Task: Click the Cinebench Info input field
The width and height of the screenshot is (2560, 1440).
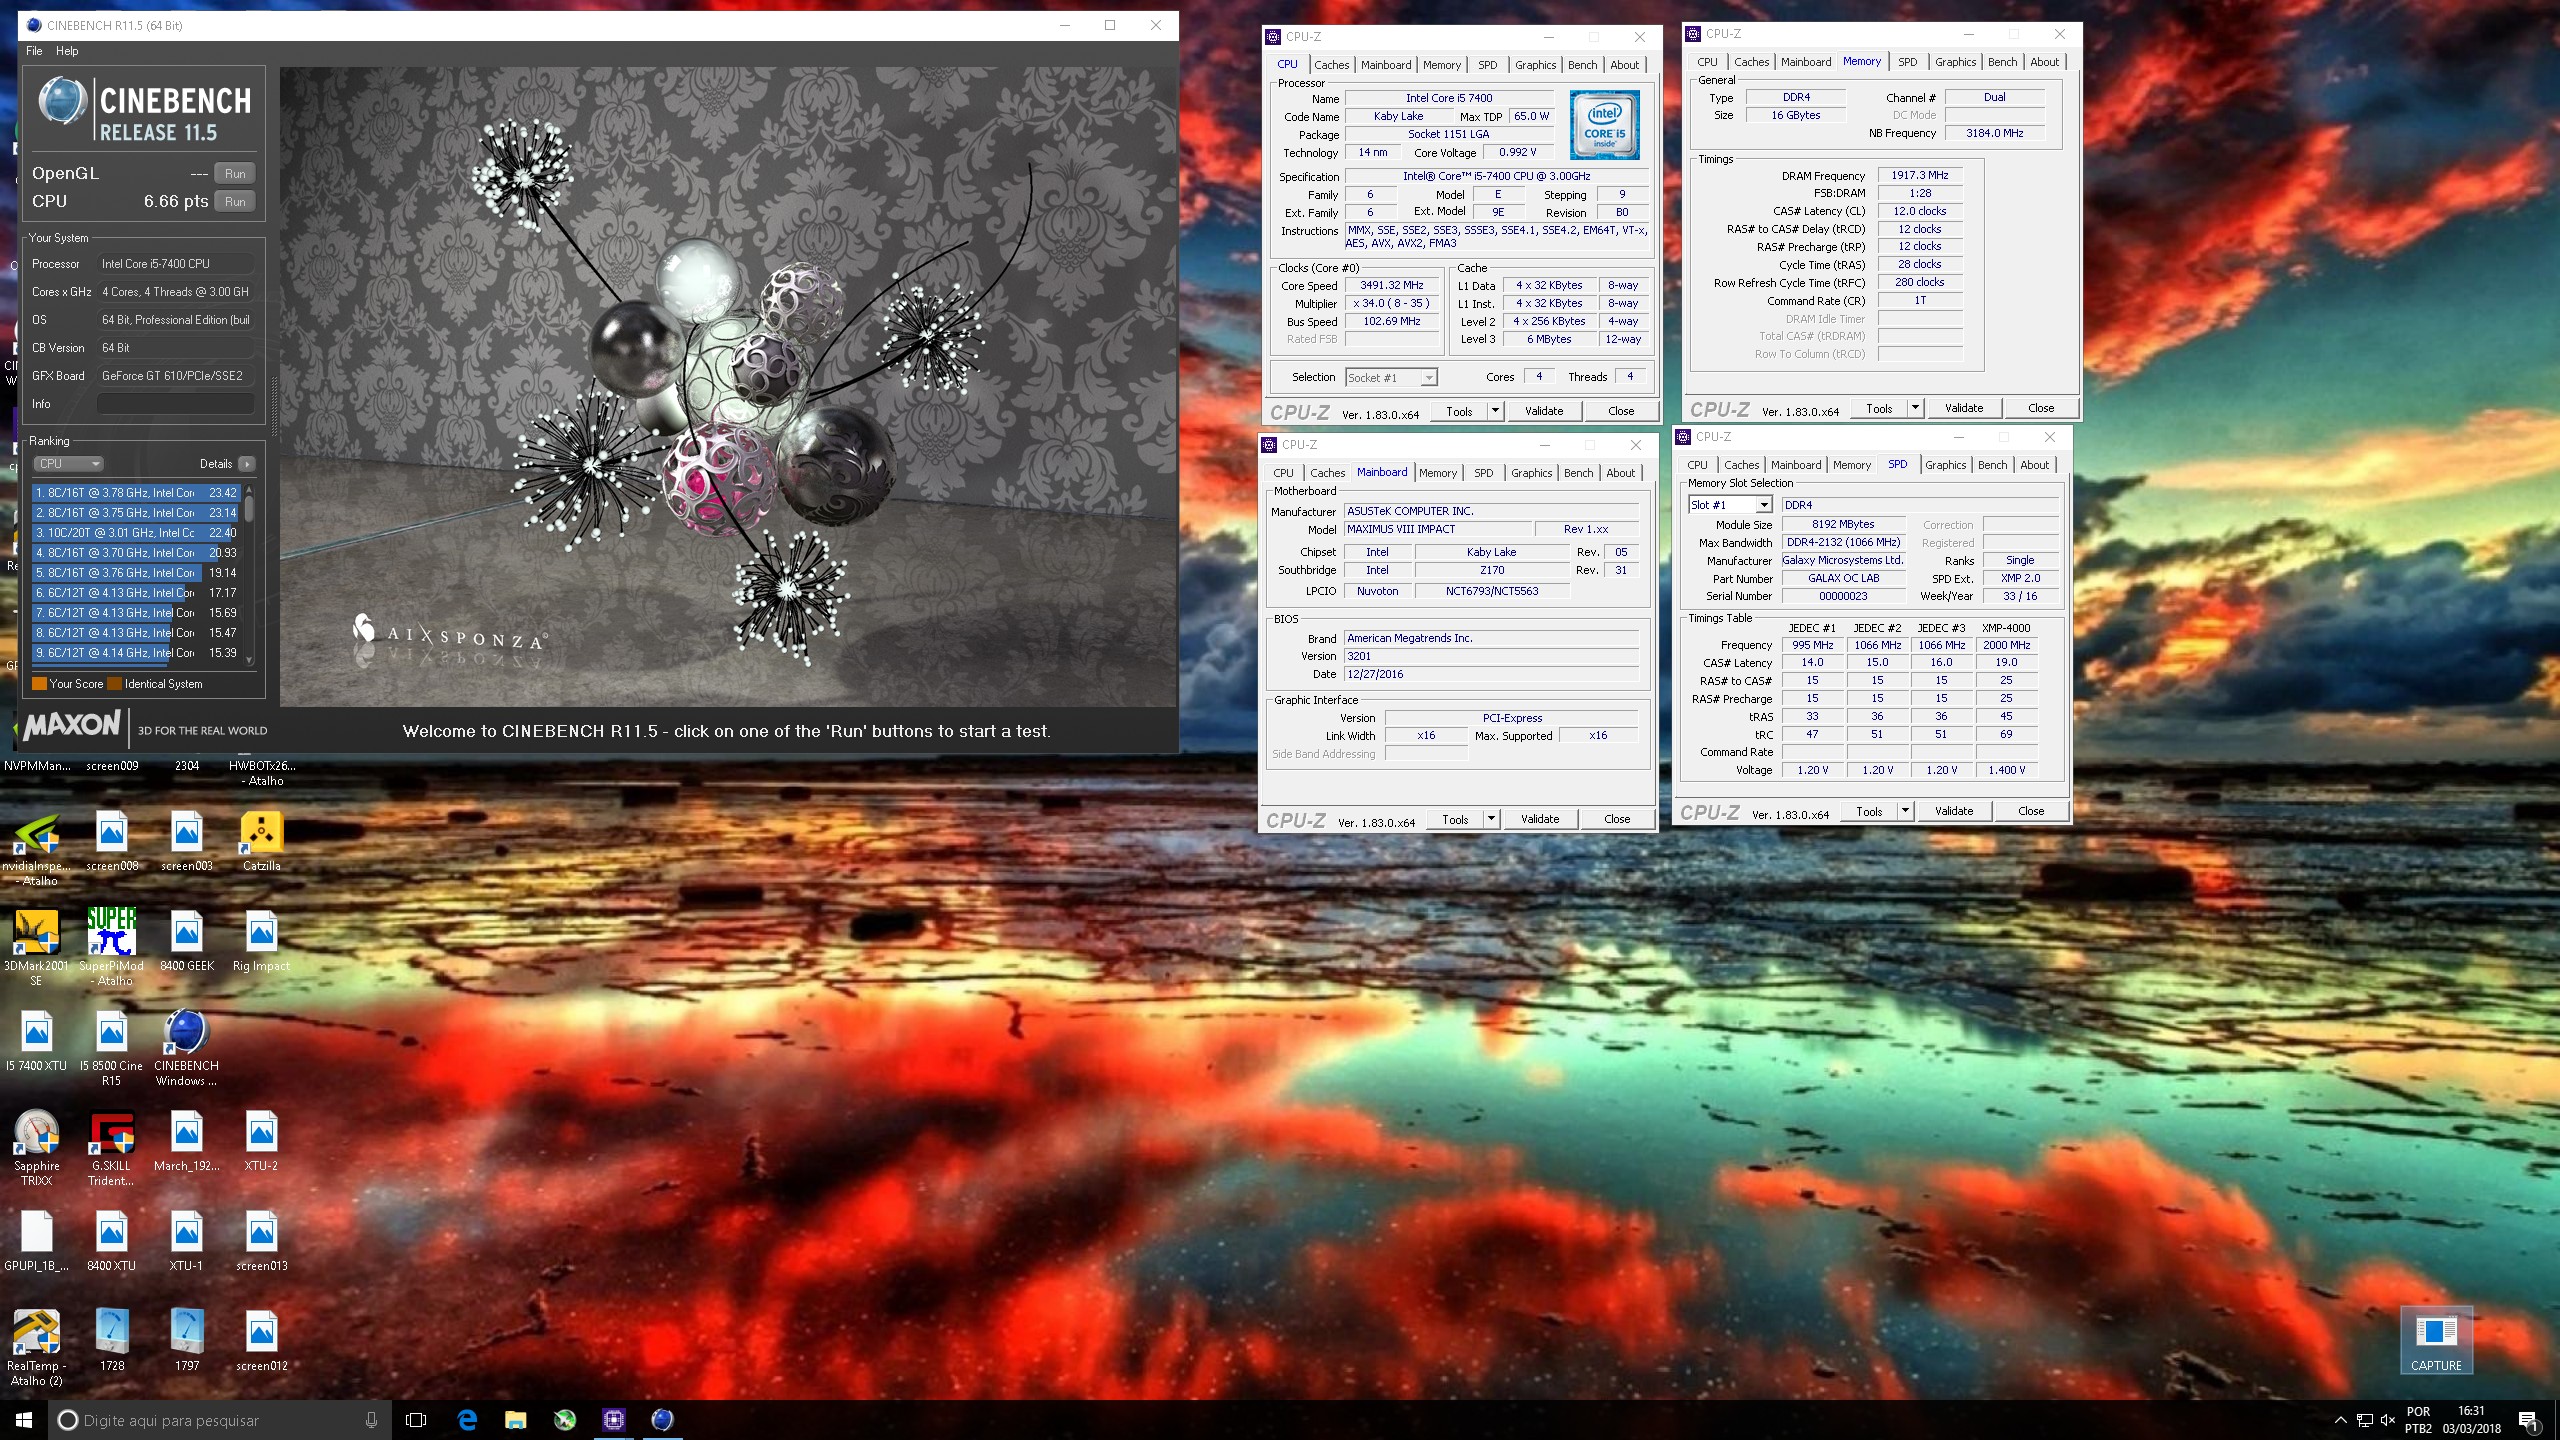Action: click(175, 404)
